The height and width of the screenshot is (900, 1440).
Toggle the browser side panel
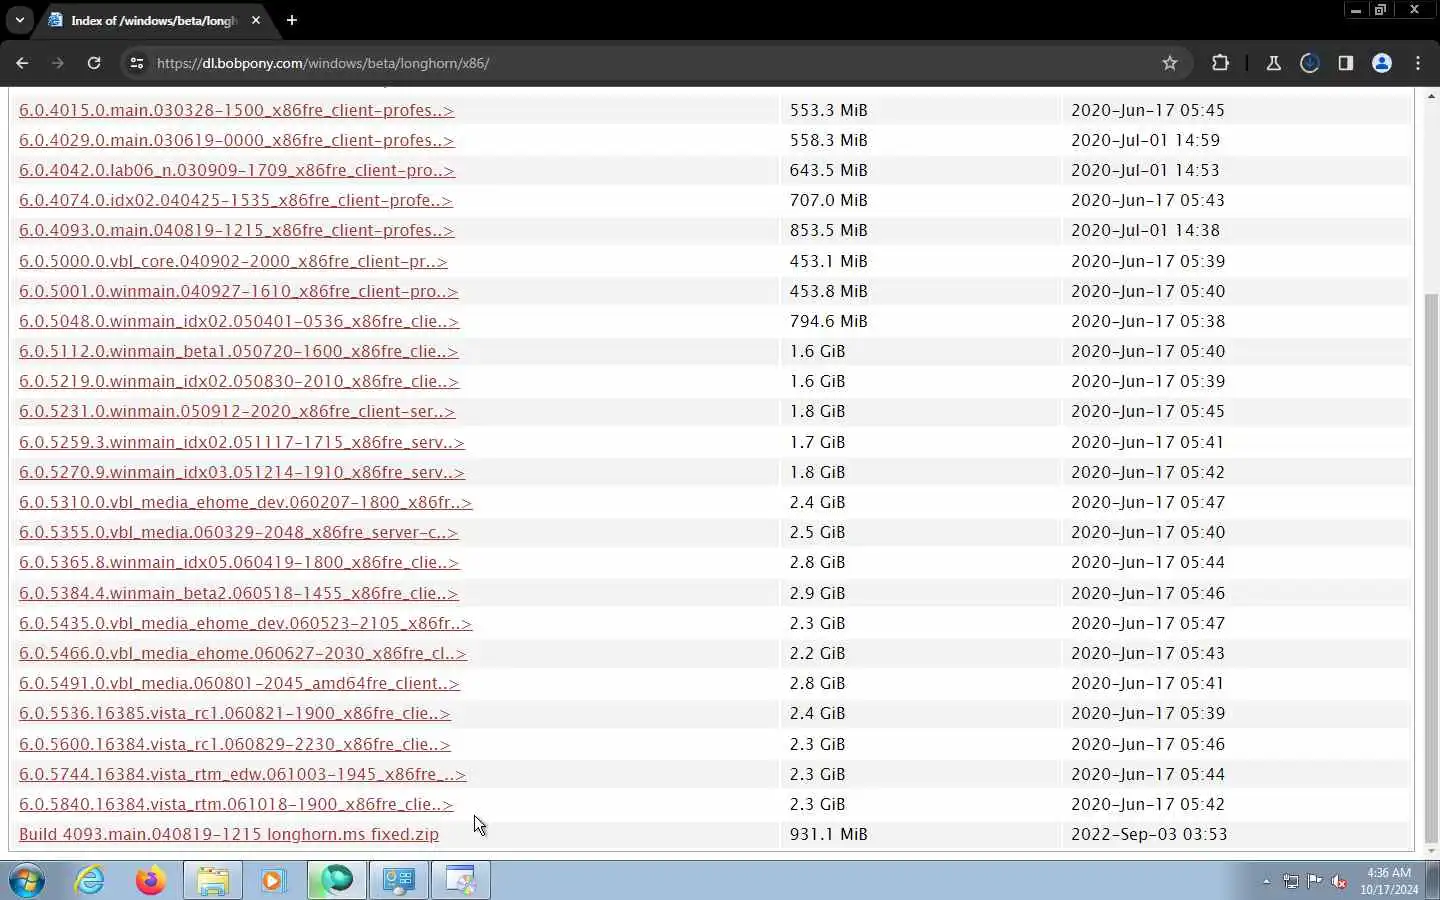click(1346, 63)
